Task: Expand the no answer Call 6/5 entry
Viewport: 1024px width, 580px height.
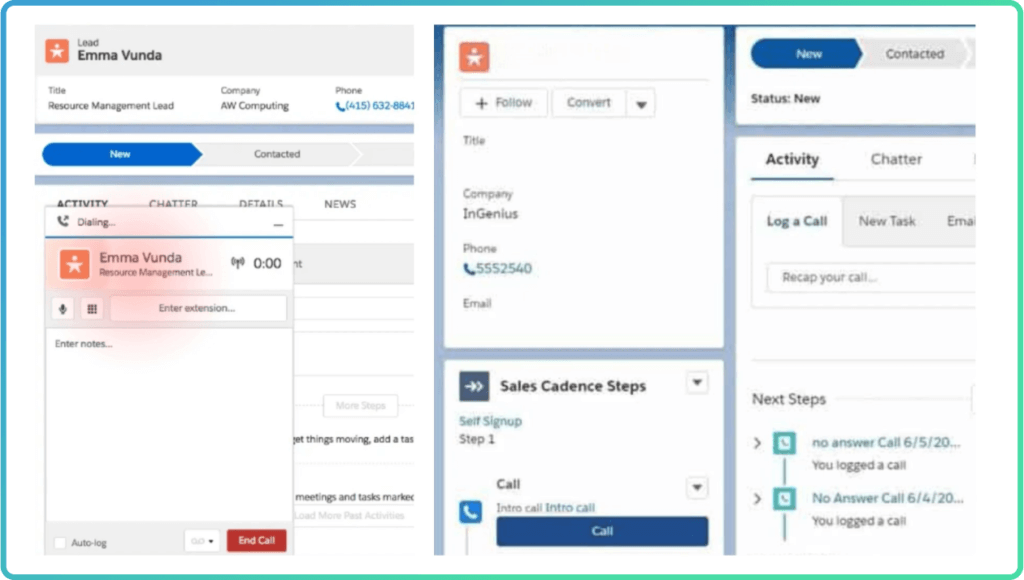Action: 758,443
